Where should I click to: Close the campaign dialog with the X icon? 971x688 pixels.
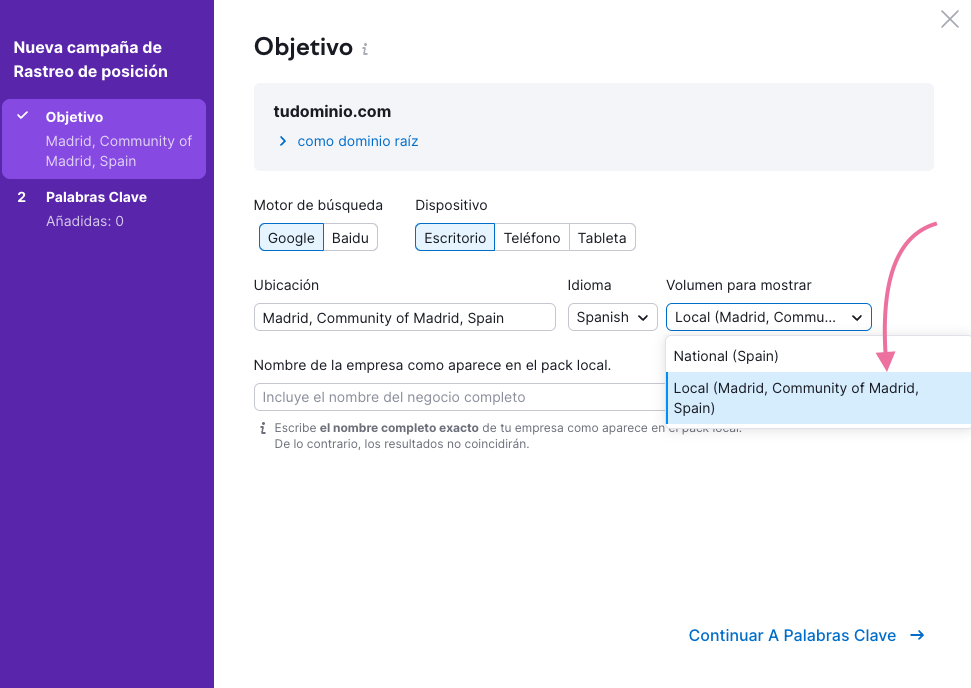click(949, 19)
